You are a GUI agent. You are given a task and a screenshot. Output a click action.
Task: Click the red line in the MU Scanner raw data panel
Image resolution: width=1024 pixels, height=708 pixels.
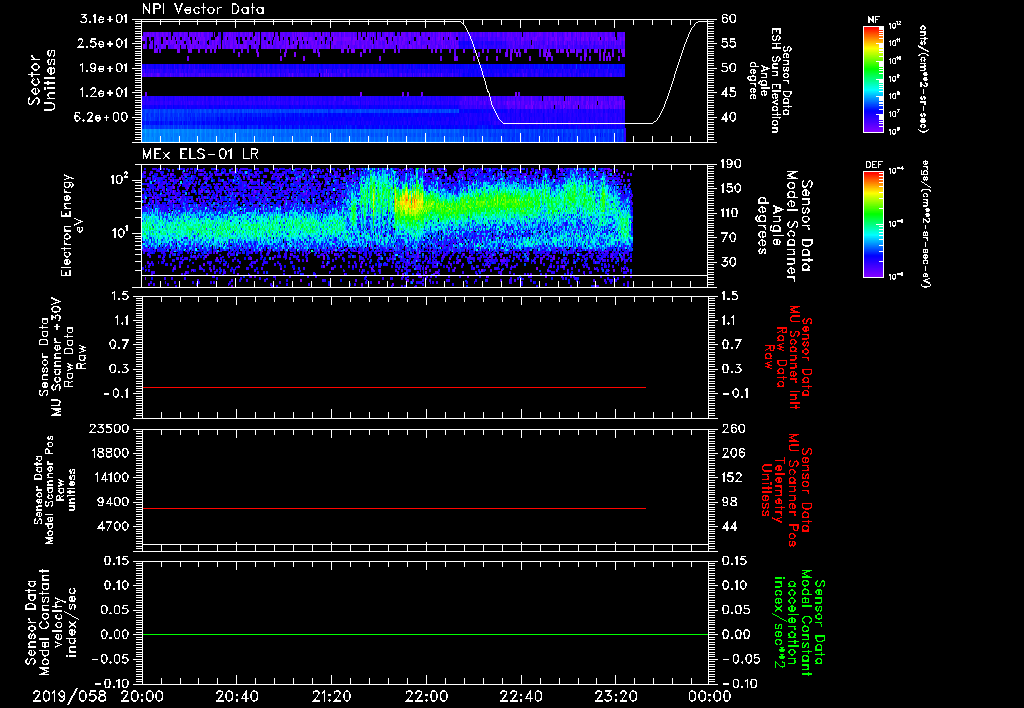tap(394, 387)
